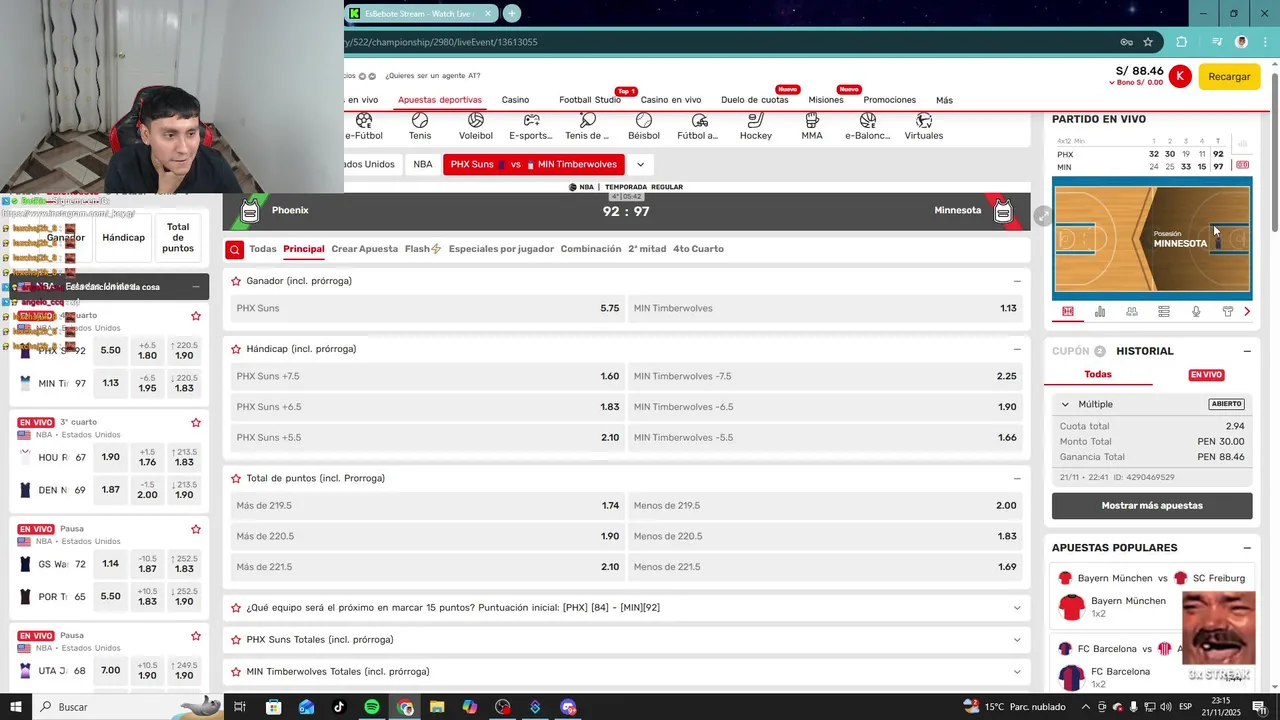1280x720 pixels.
Task: Collapse the Apuestas Populares panel
Action: point(1247,548)
